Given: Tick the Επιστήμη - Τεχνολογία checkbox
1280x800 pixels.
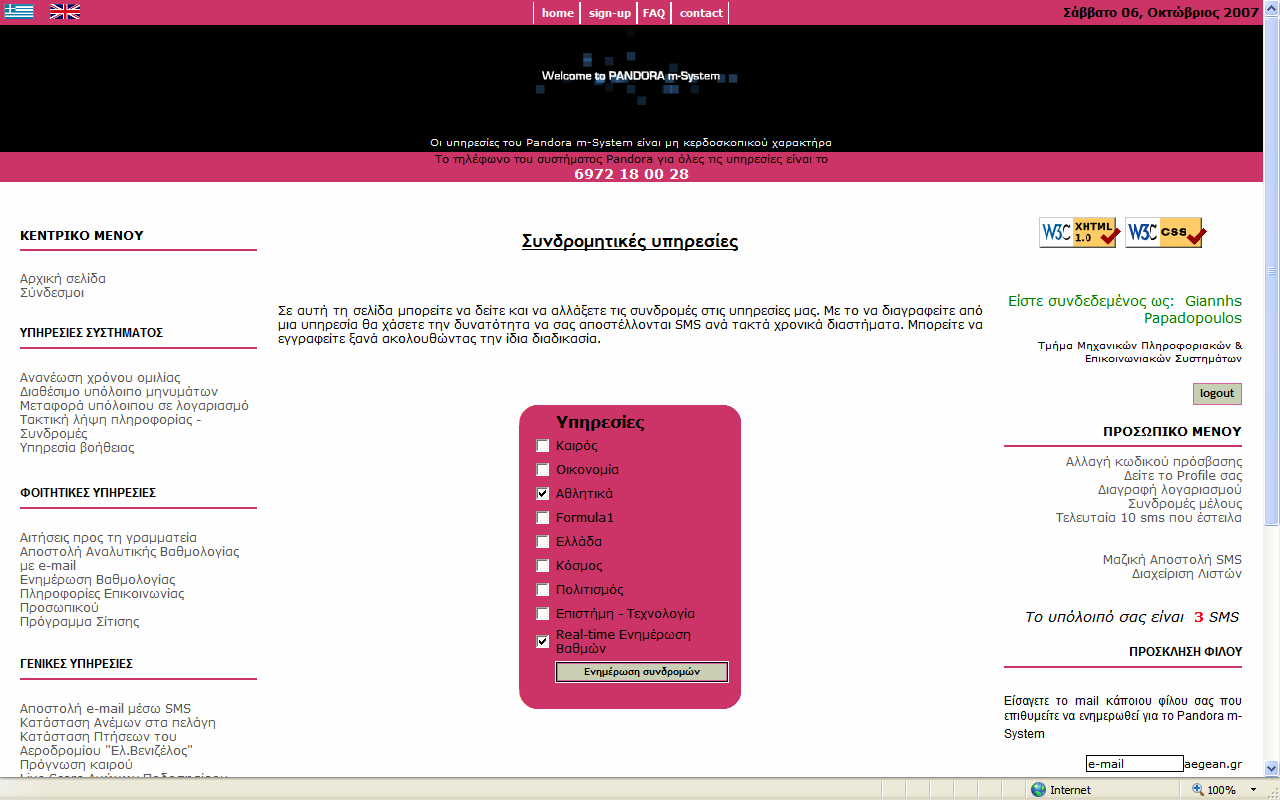Looking at the screenshot, I should 543,614.
